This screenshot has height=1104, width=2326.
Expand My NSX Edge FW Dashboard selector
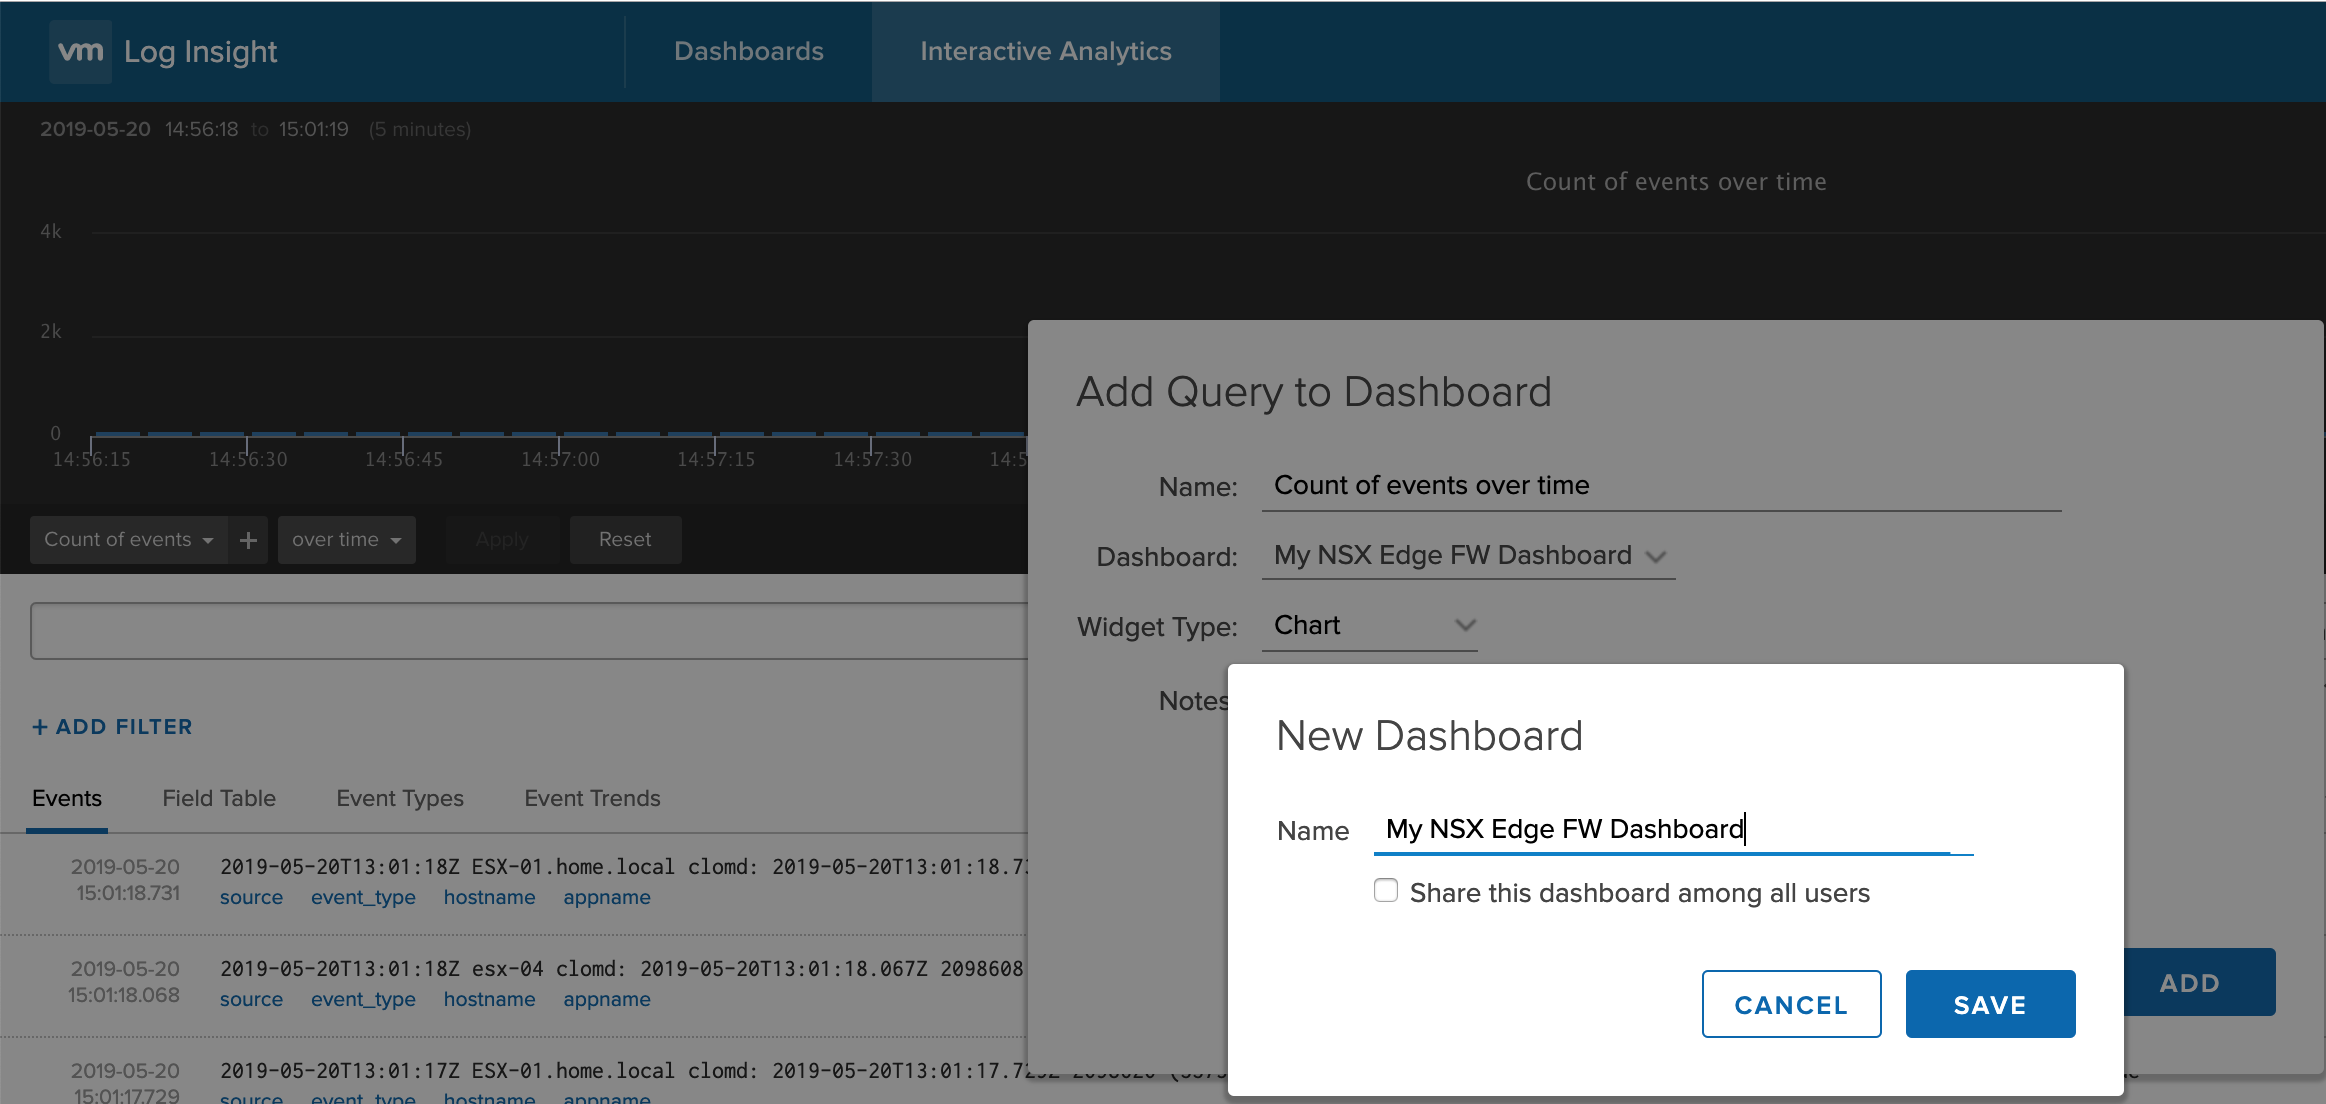1452,556
